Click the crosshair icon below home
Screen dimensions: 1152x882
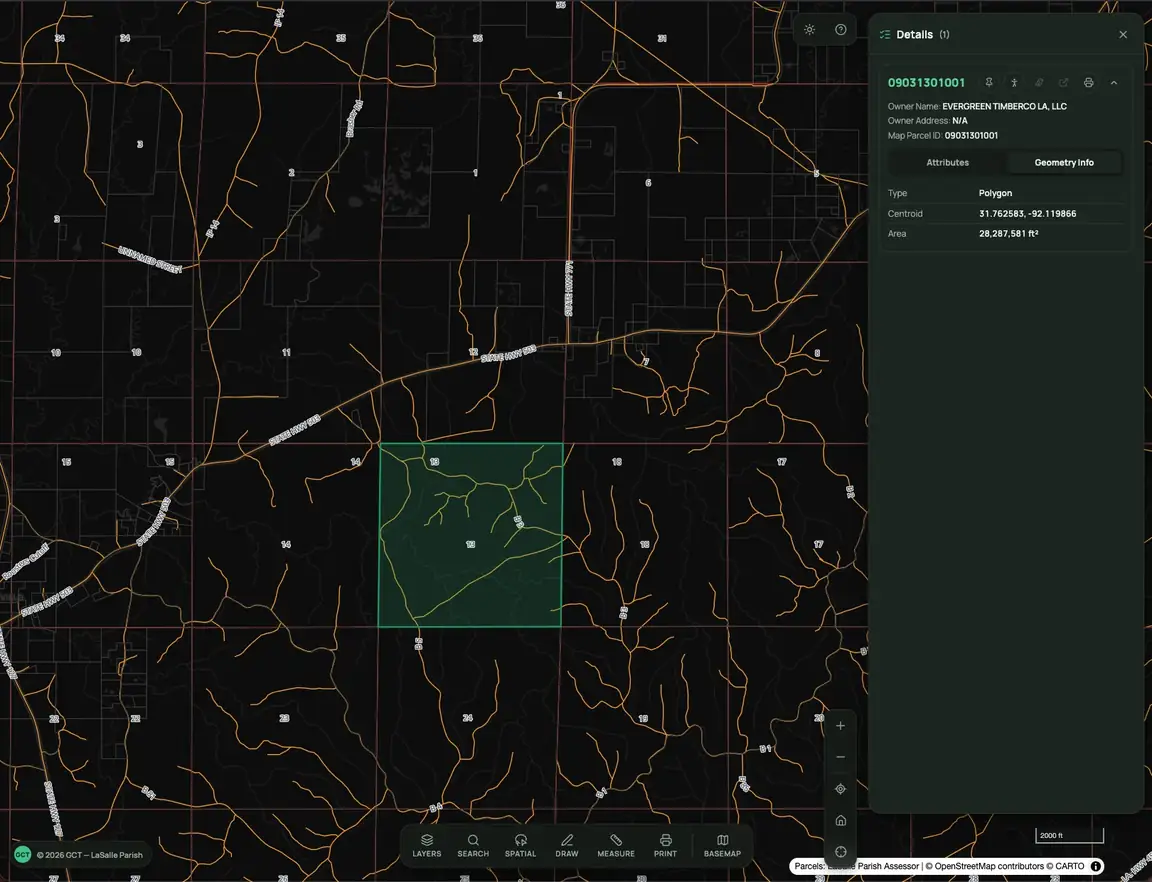[x=840, y=852]
